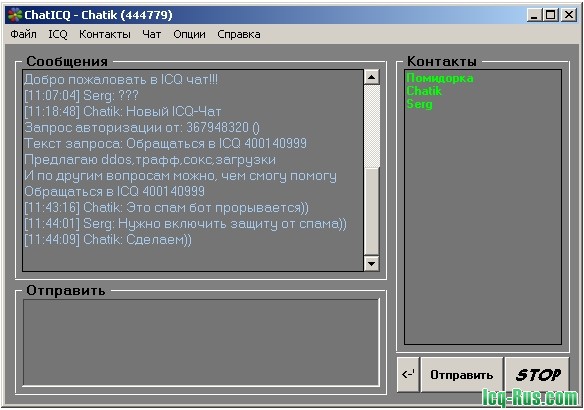Open the Справка menu
The width and height of the screenshot is (584, 410).
tap(239, 34)
